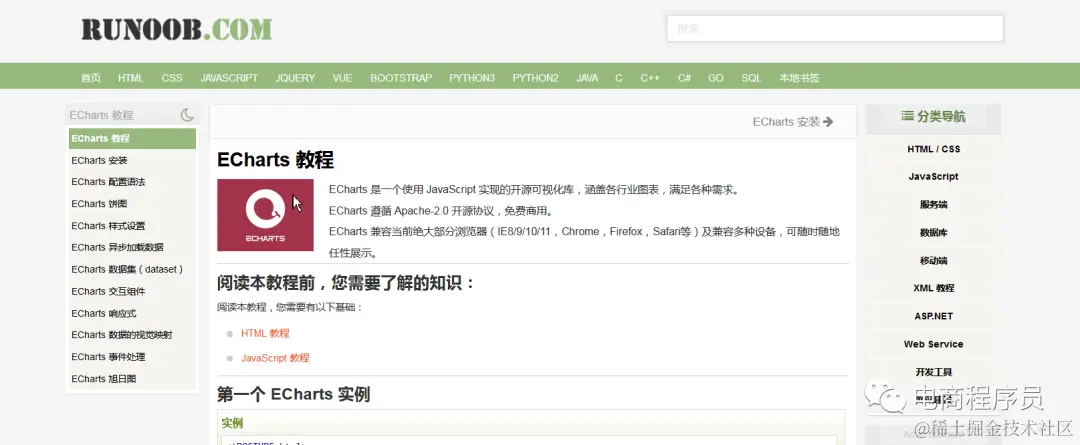The height and width of the screenshot is (445, 1080).
Task: Open 数据库 category
Action: (933, 233)
